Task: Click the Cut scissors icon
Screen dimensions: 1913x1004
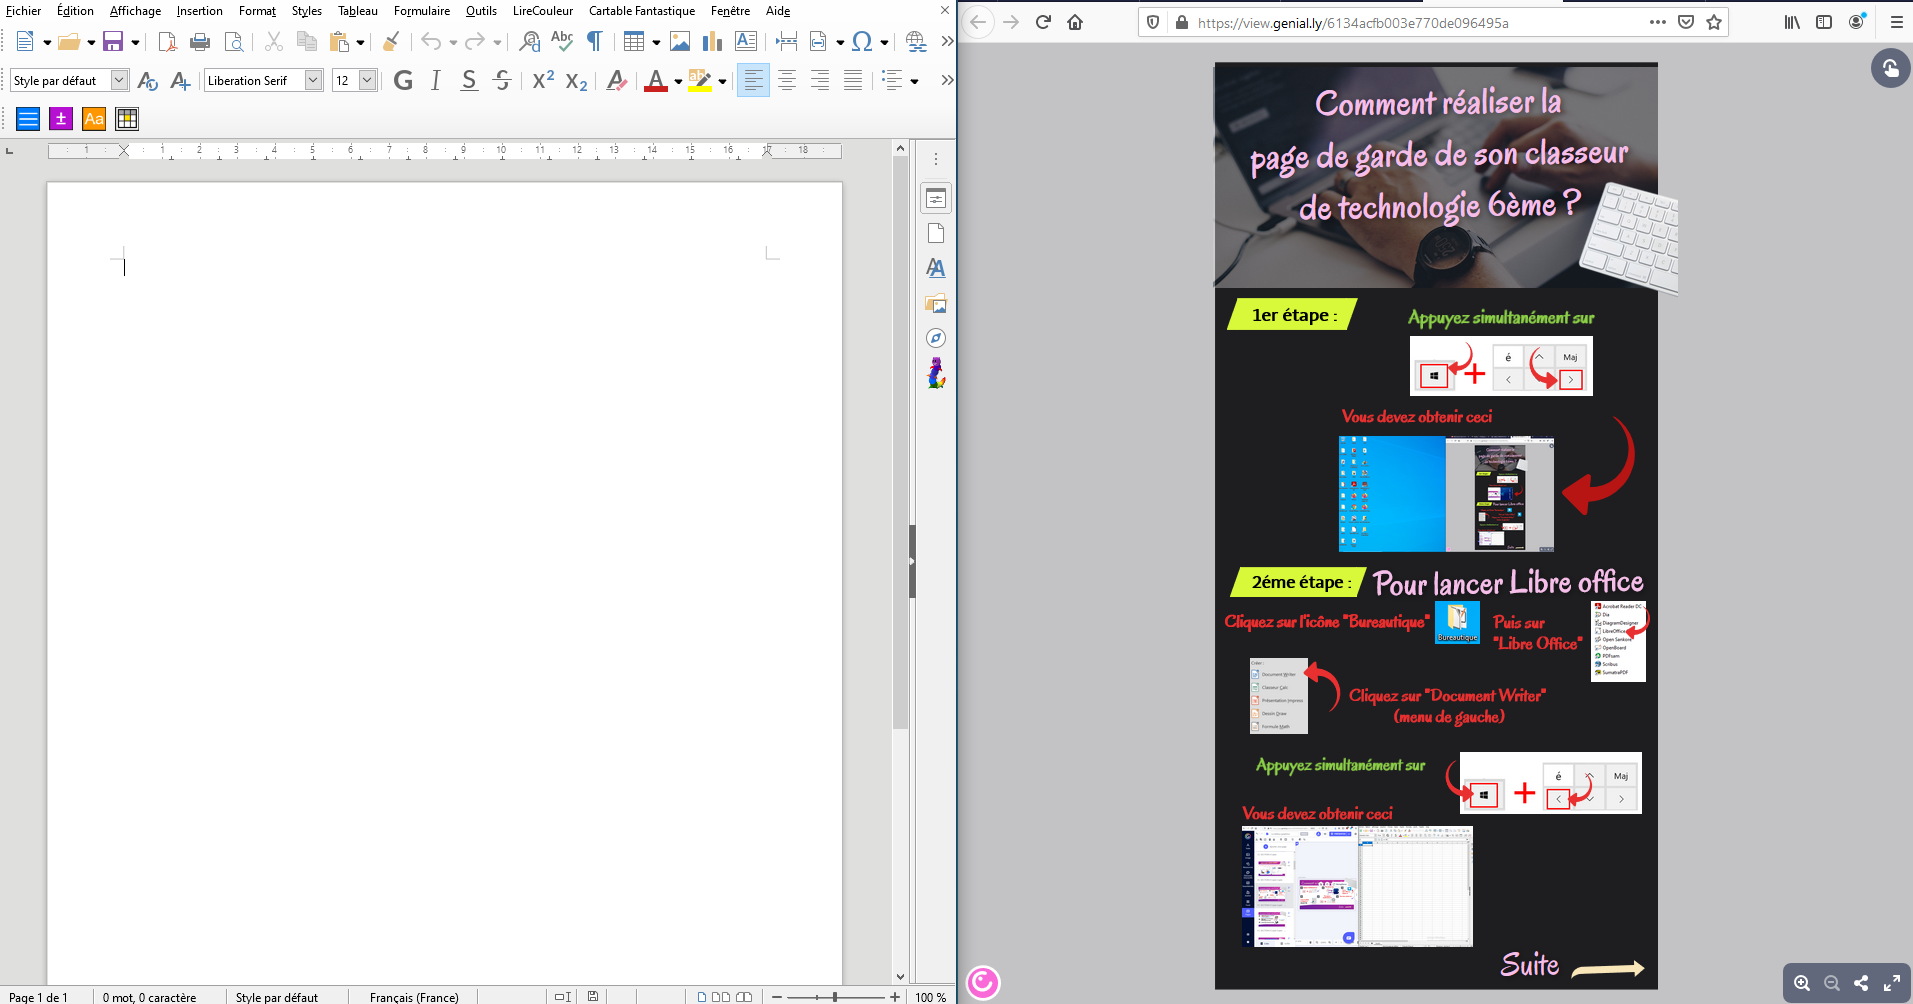Action: 274,41
